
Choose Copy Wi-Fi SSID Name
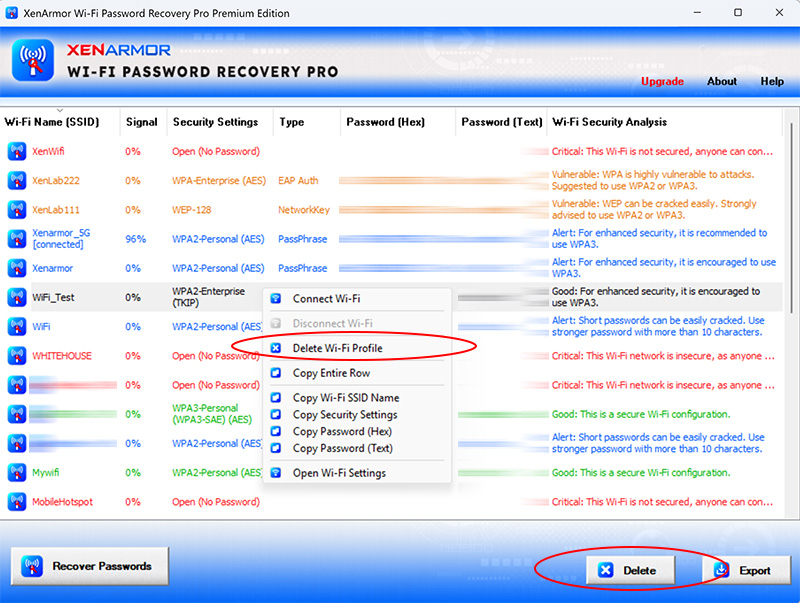point(345,398)
